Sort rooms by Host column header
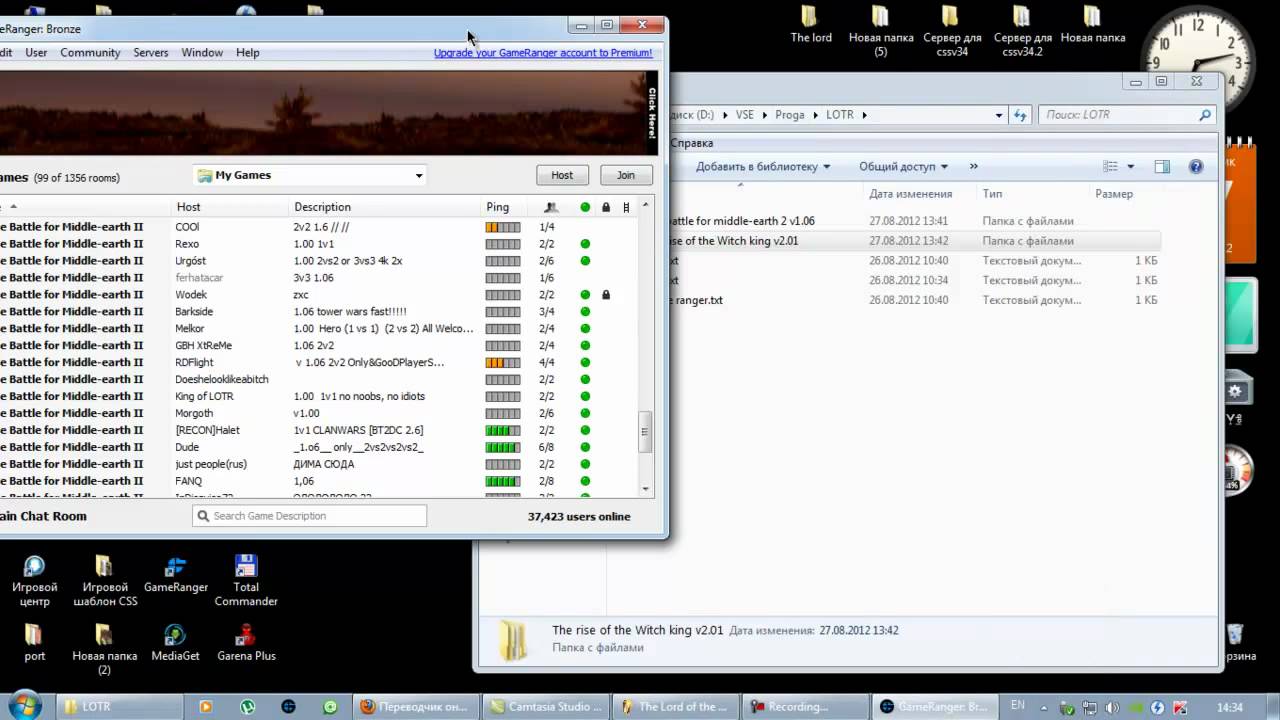 click(x=188, y=207)
